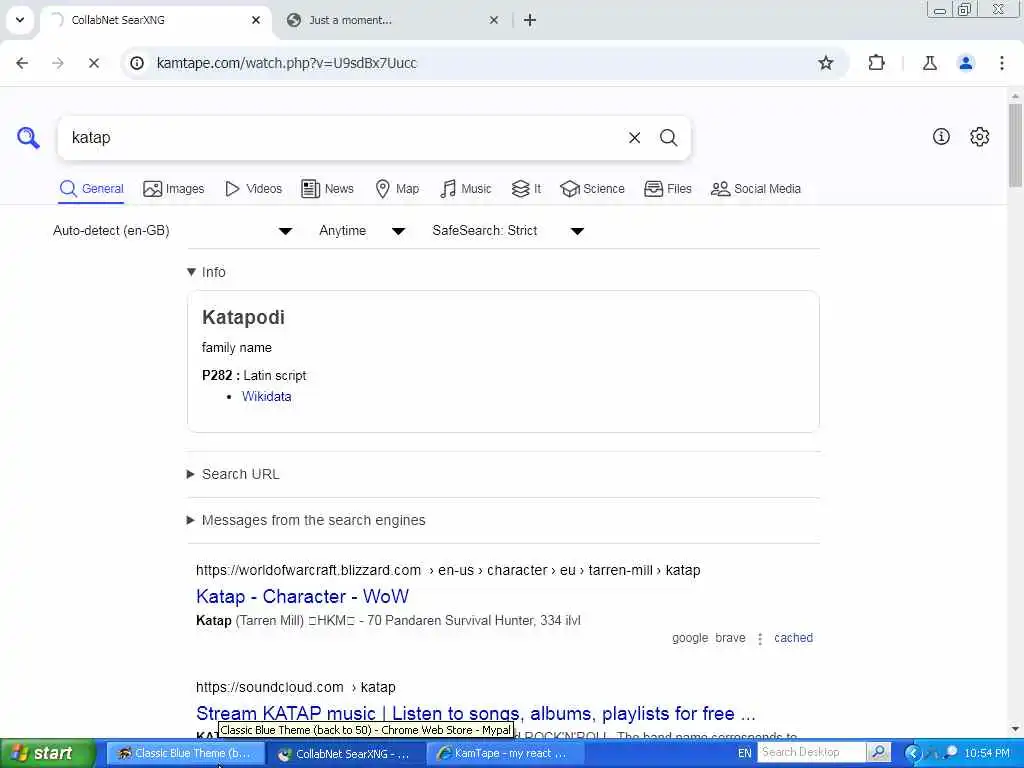Open the SafeSearch Strict dropdown
The image size is (1024, 768).
tap(507, 231)
